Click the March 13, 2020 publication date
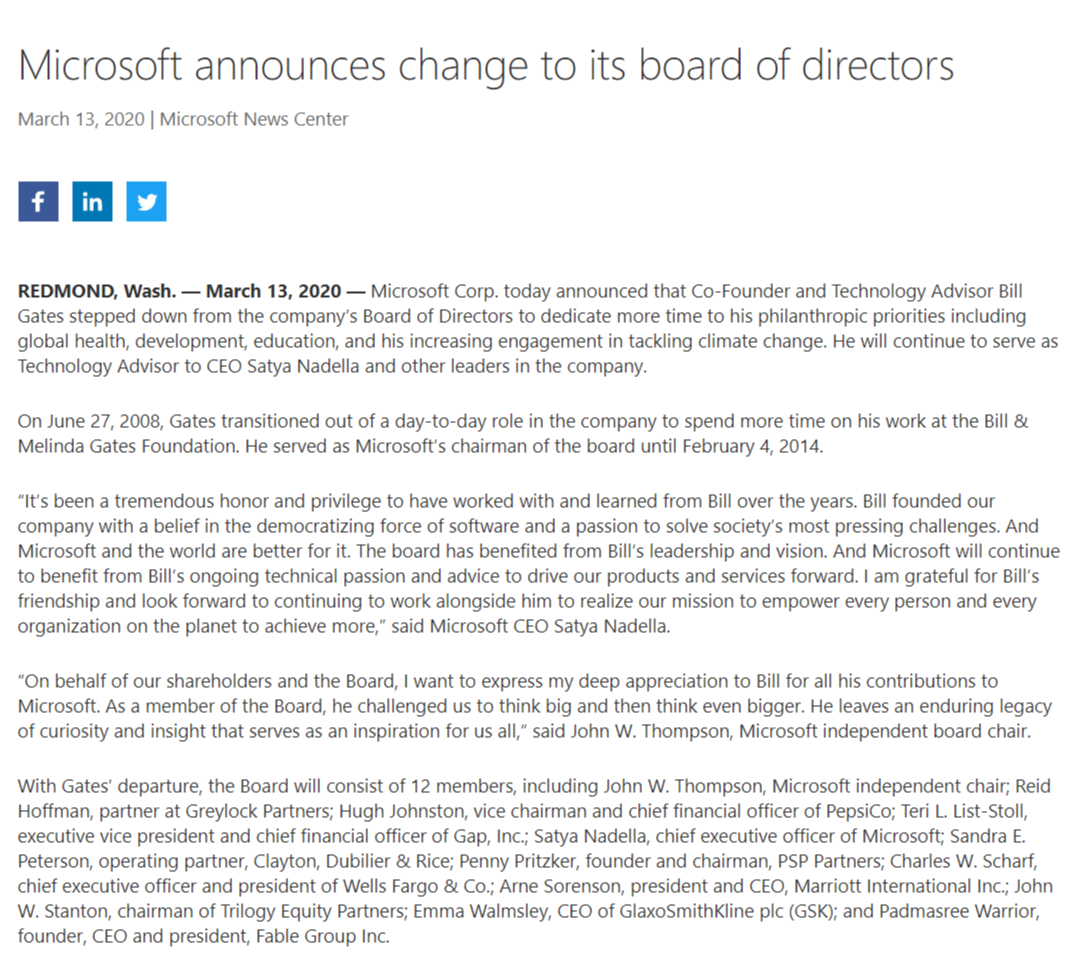The height and width of the screenshot is (961, 1077). (81, 119)
